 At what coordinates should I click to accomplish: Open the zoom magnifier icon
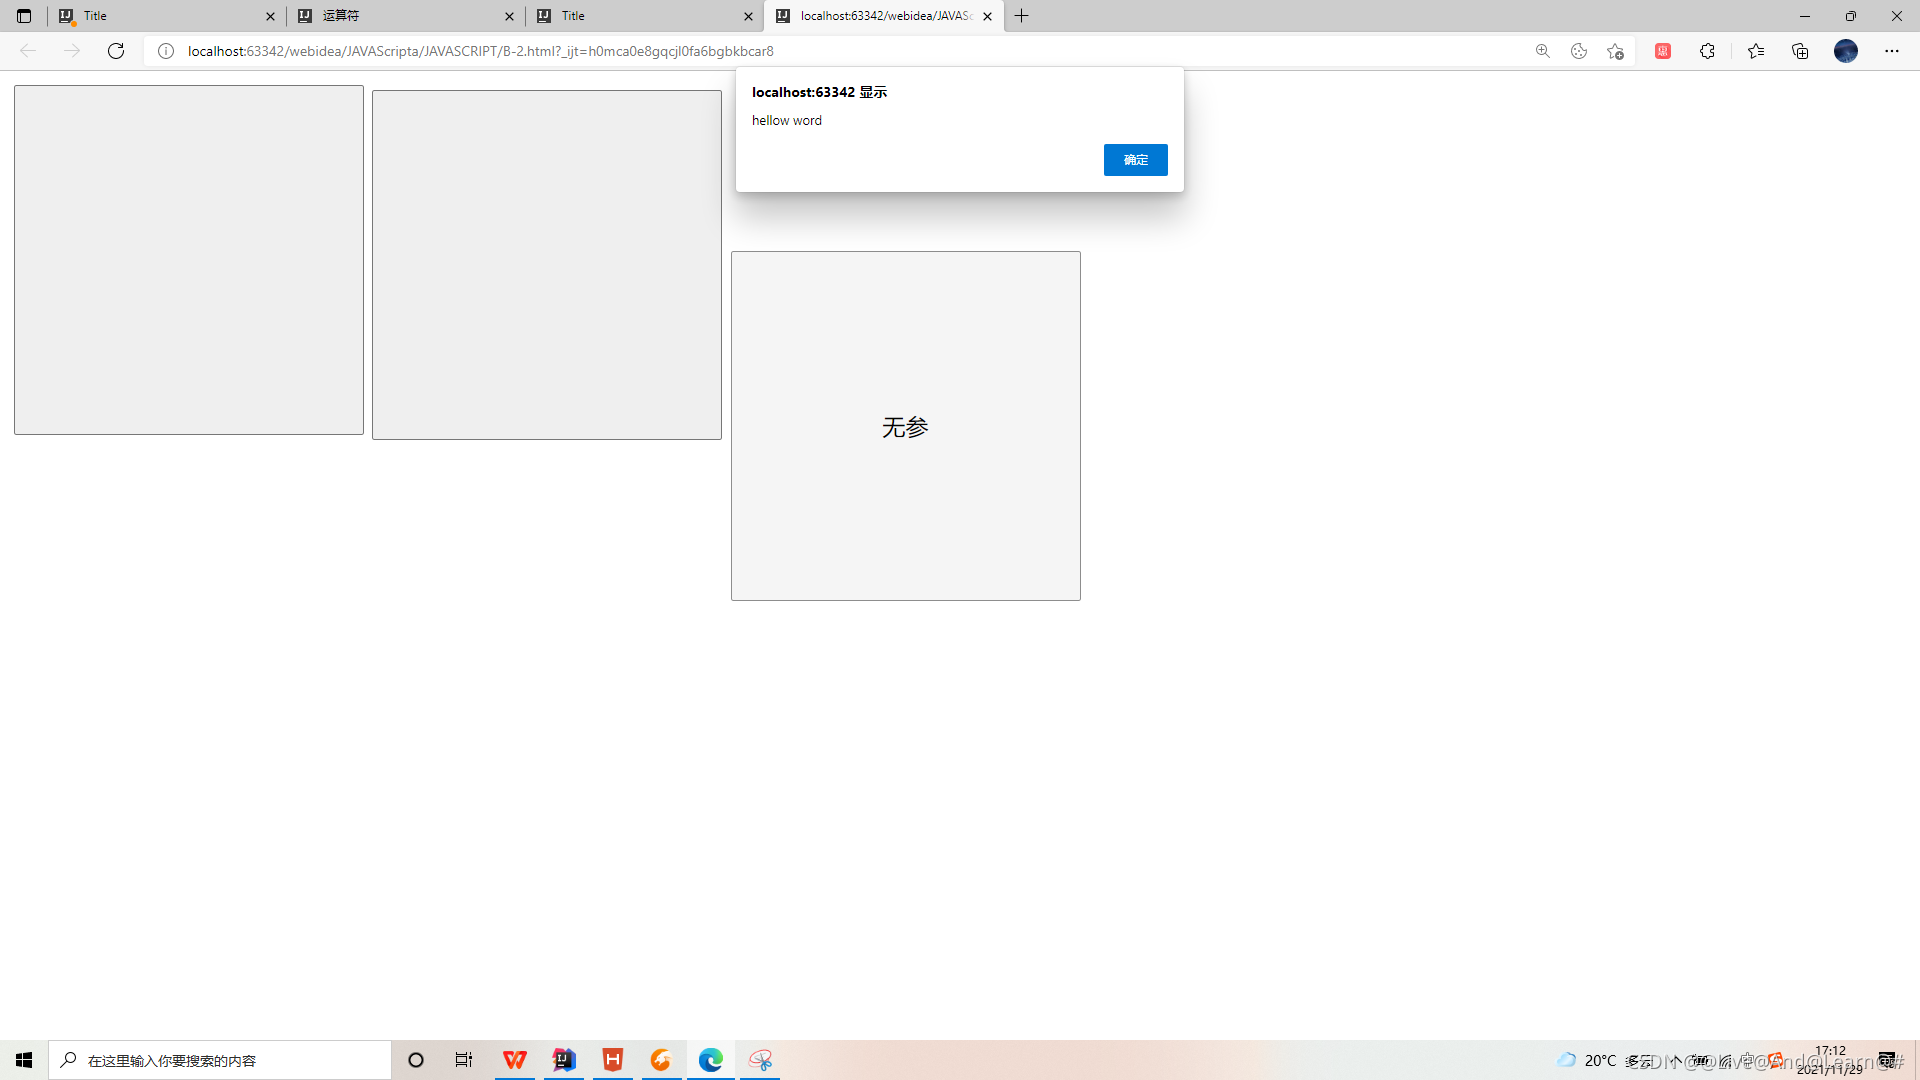pyautogui.click(x=1543, y=51)
